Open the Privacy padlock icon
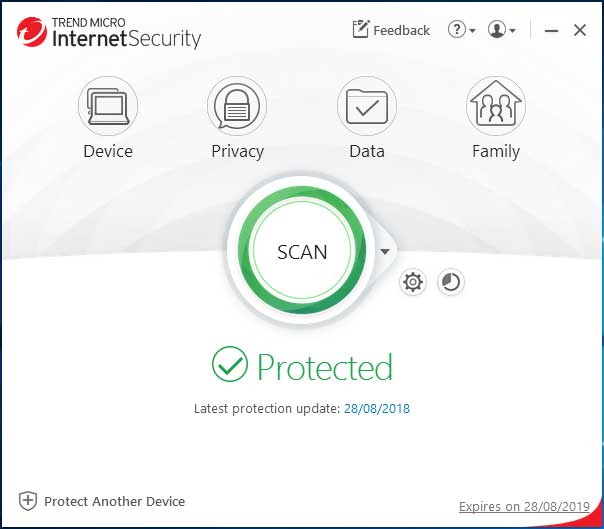 coord(237,106)
